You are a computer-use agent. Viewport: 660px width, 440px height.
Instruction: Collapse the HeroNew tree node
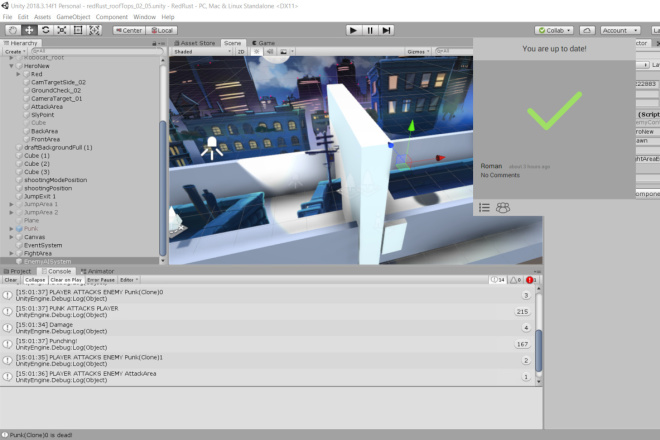(11, 66)
